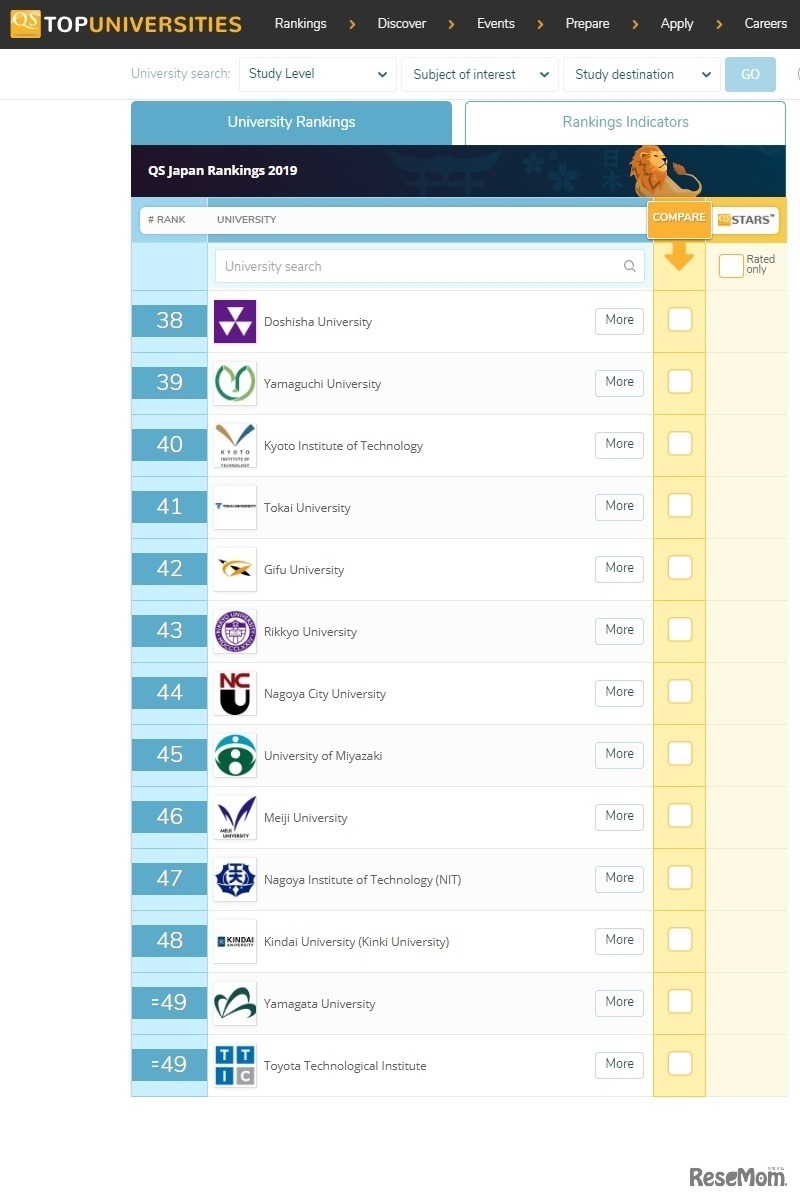This screenshot has width=800, height=1200.
Task: Open the QS Top Universities logo
Action: pyautogui.click(x=127, y=23)
